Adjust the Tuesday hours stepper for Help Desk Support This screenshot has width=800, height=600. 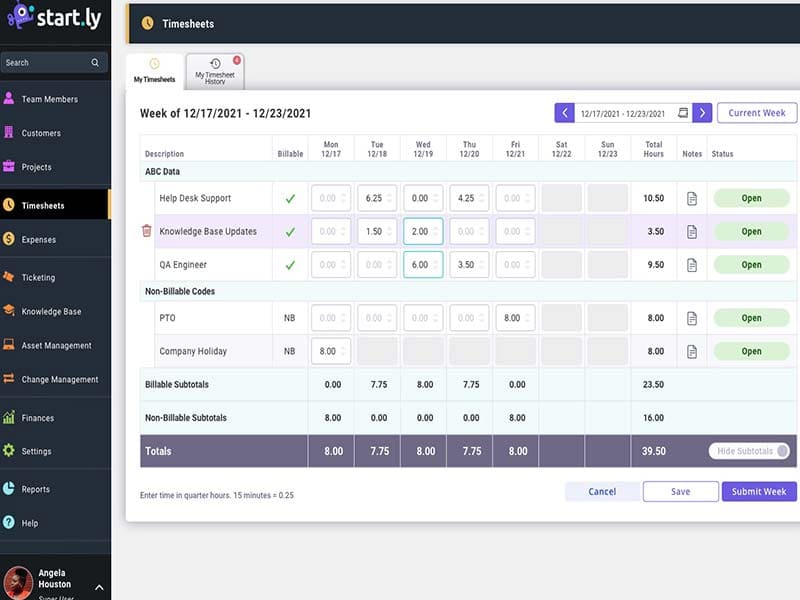click(x=390, y=198)
